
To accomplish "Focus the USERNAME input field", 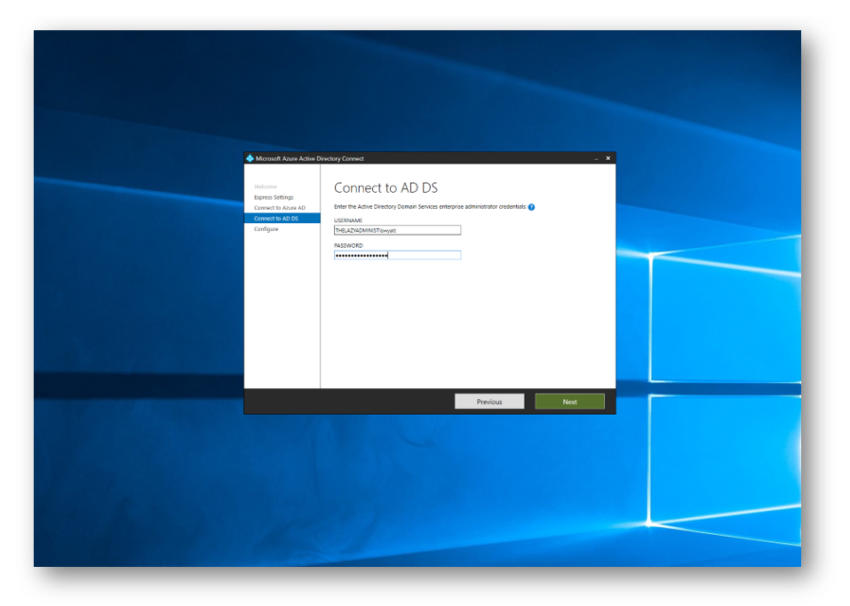I will click(x=397, y=230).
